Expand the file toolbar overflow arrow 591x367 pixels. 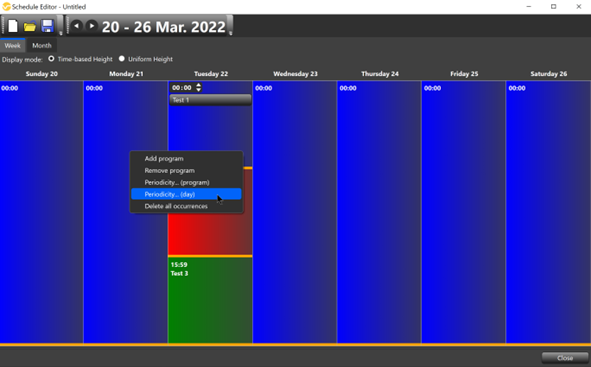(x=61, y=33)
